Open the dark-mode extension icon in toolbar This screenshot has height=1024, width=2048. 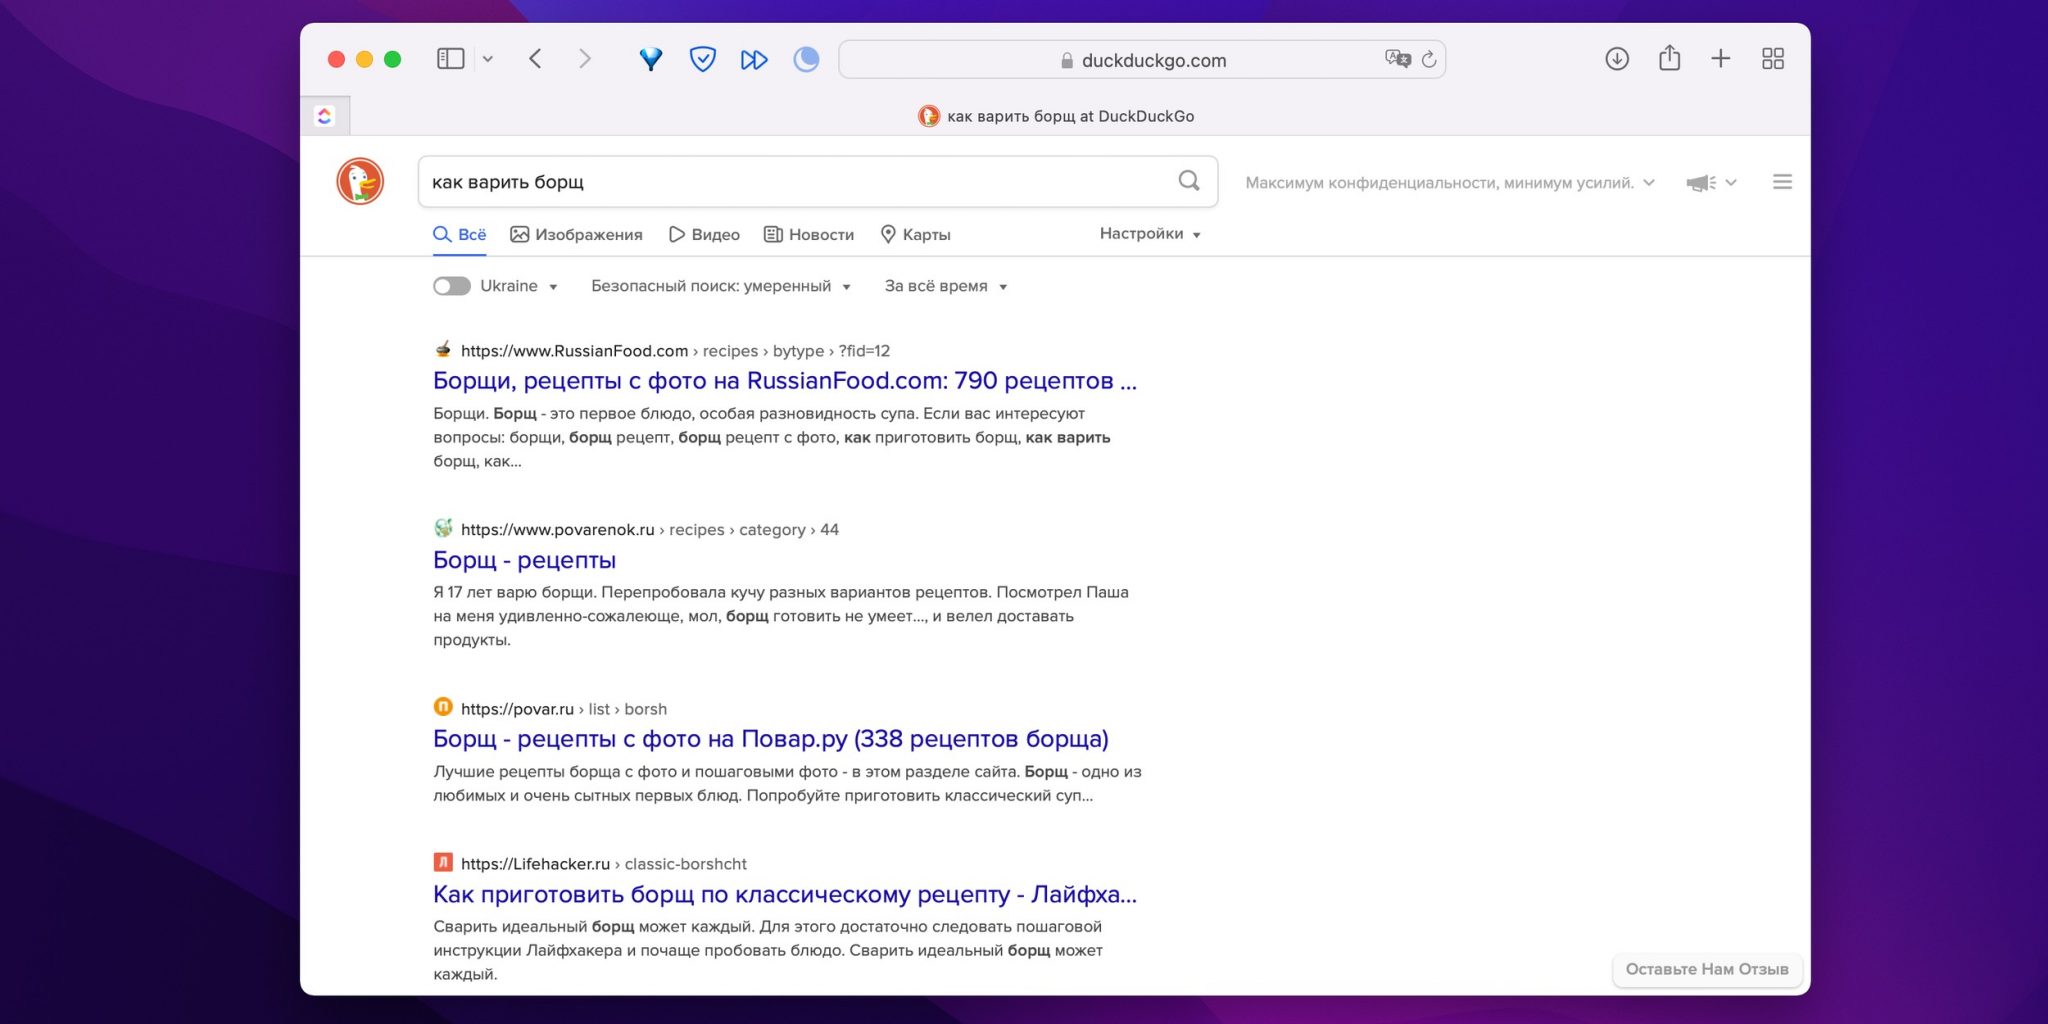pos(806,59)
